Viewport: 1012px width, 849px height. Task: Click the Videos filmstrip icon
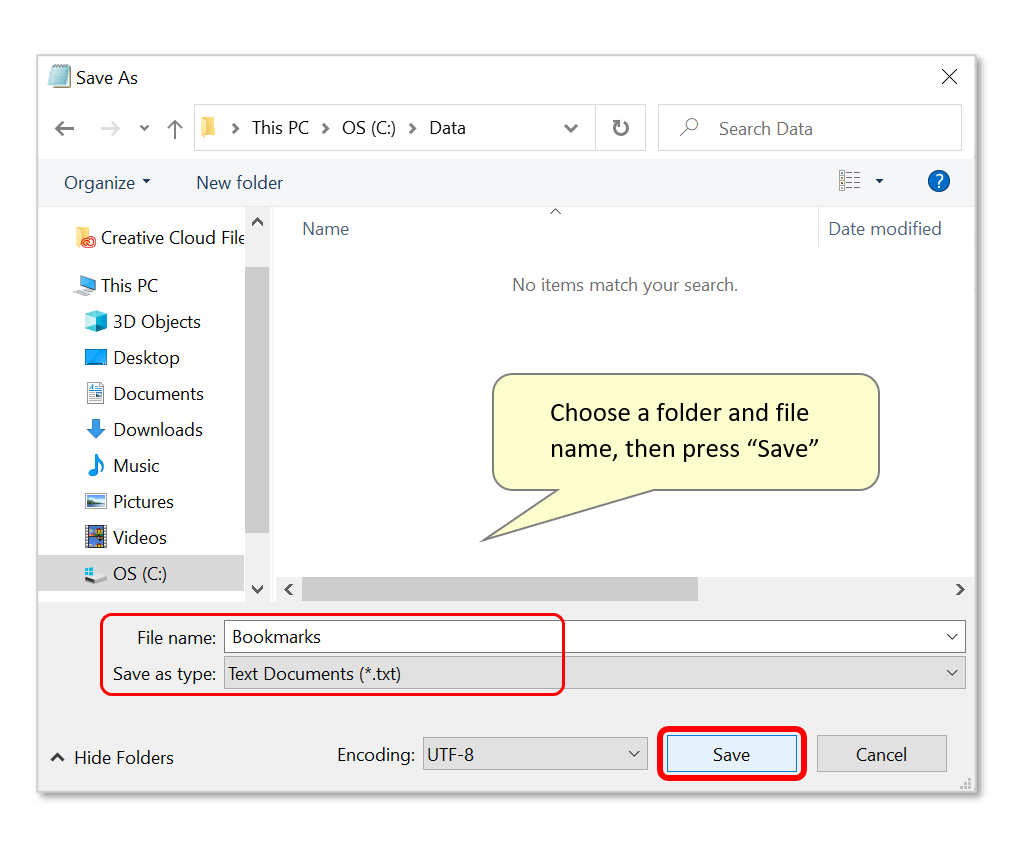point(96,537)
